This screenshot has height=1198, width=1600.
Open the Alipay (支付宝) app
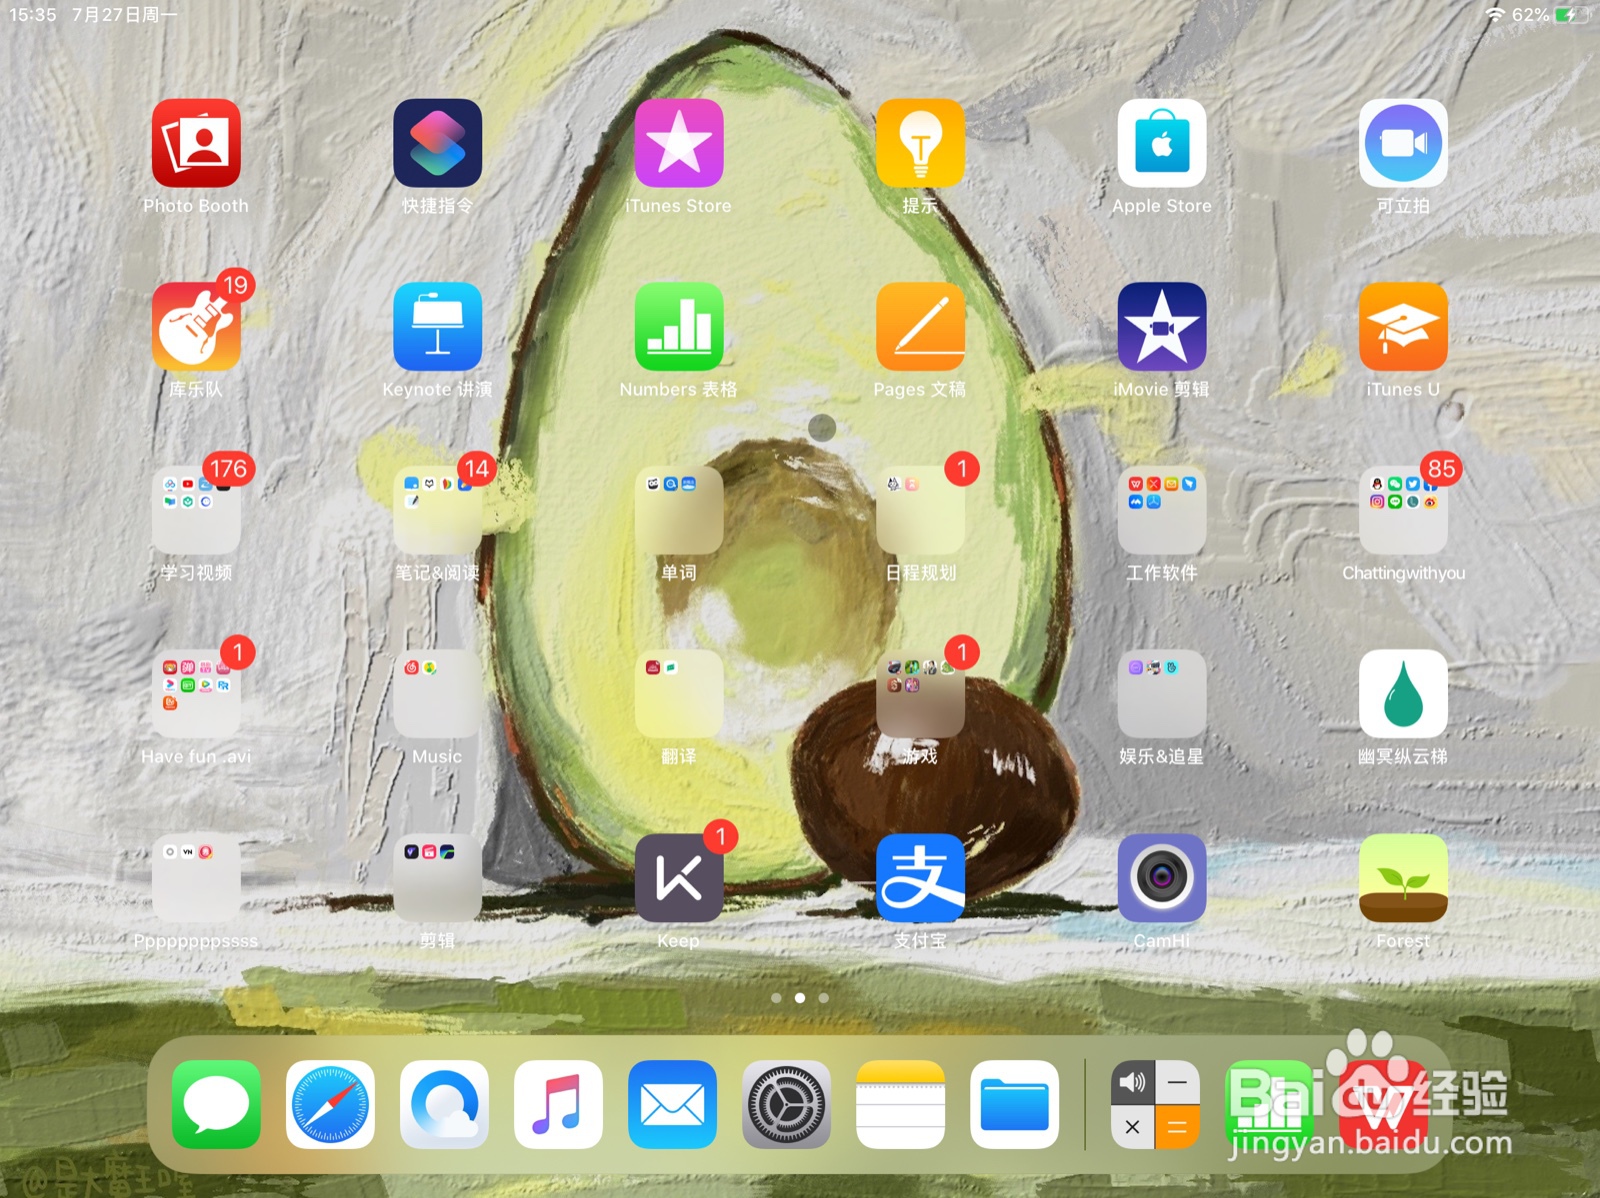(x=920, y=878)
